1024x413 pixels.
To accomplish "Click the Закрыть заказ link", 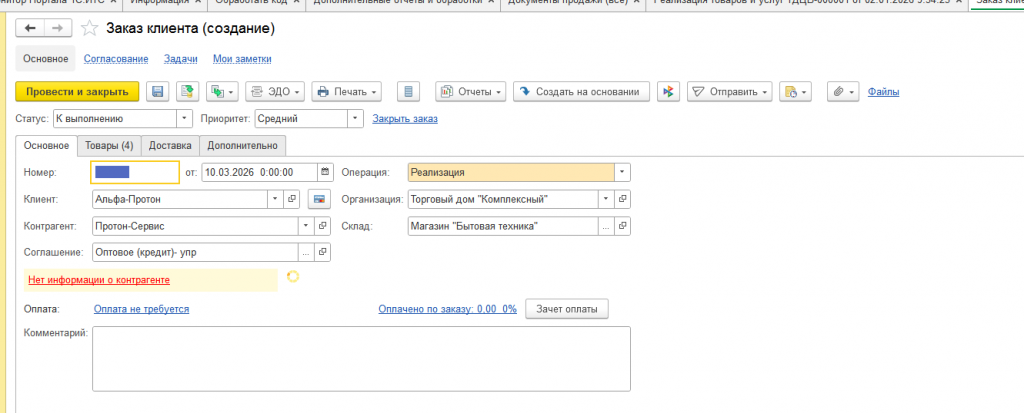I will click(x=405, y=120).
